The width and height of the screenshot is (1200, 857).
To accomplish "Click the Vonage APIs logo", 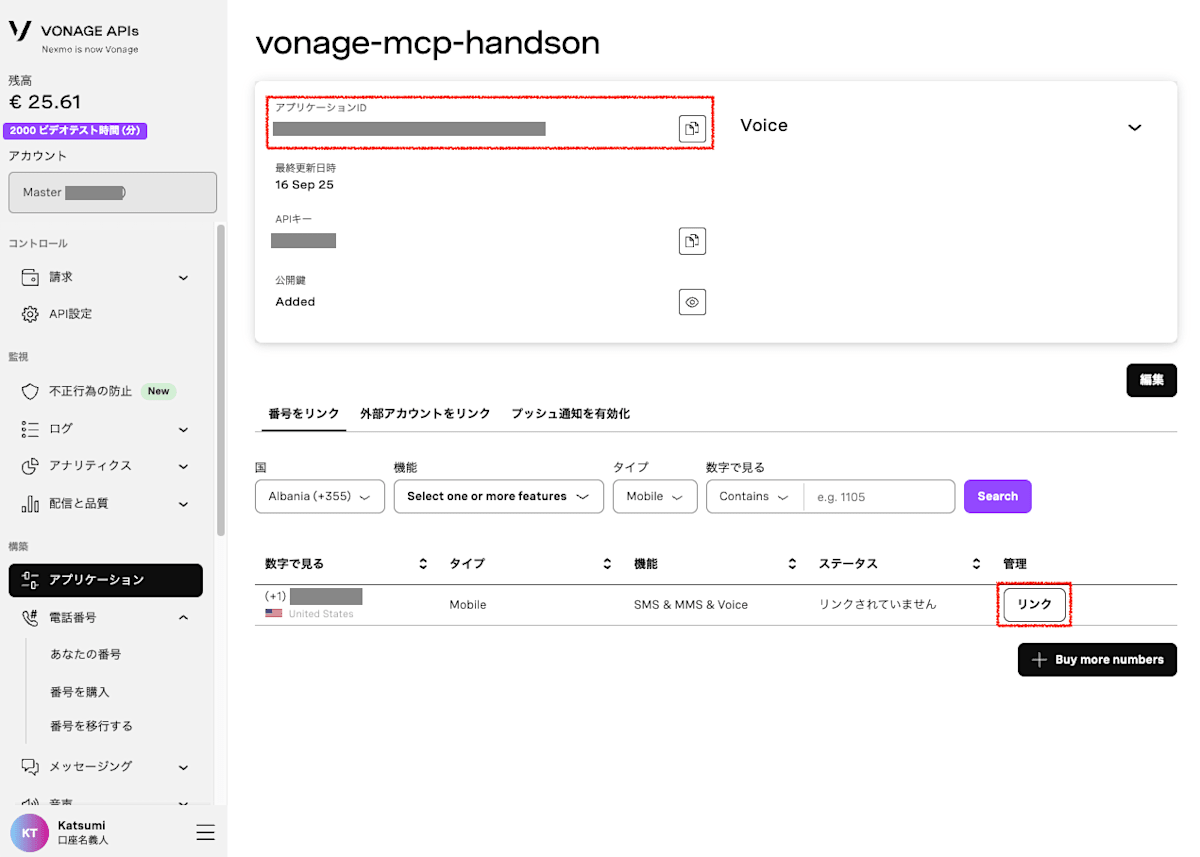I will [74, 36].
